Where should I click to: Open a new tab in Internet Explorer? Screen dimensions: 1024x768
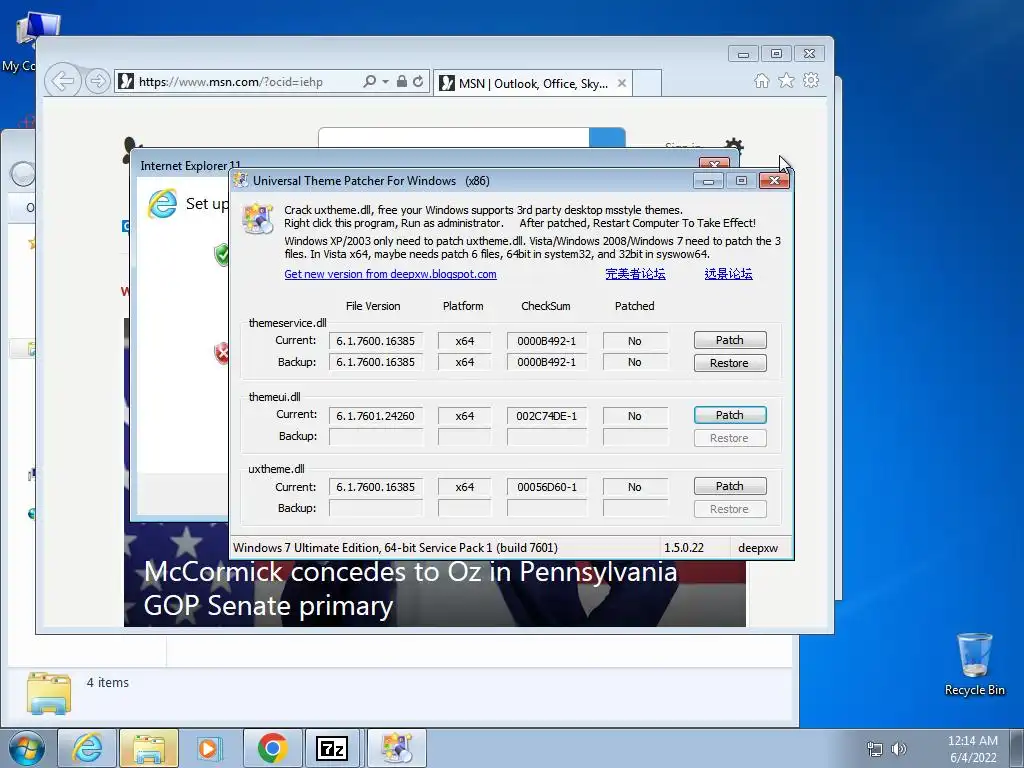(x=647, y=83)
